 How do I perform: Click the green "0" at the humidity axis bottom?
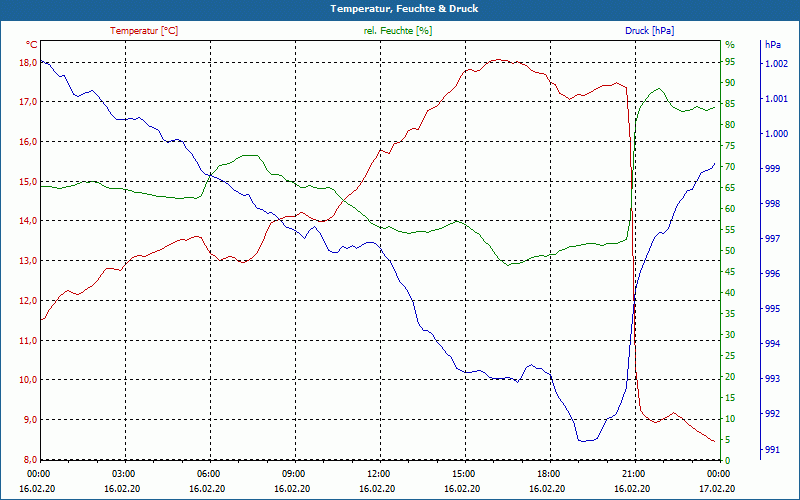pos(728,461)
